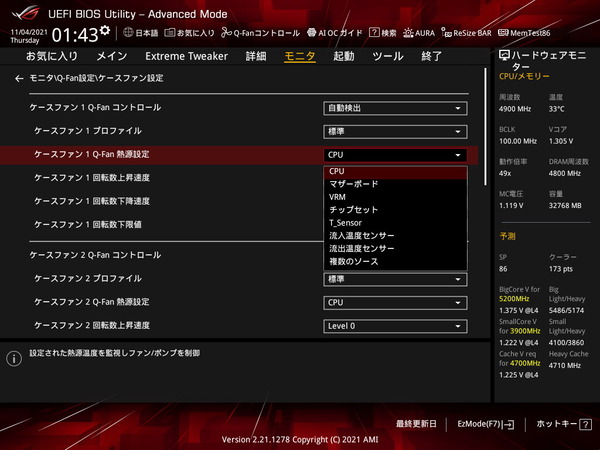Switch to EzMode(F7)
This screenshot has height=450, width=600.
[x=485, y=424]
